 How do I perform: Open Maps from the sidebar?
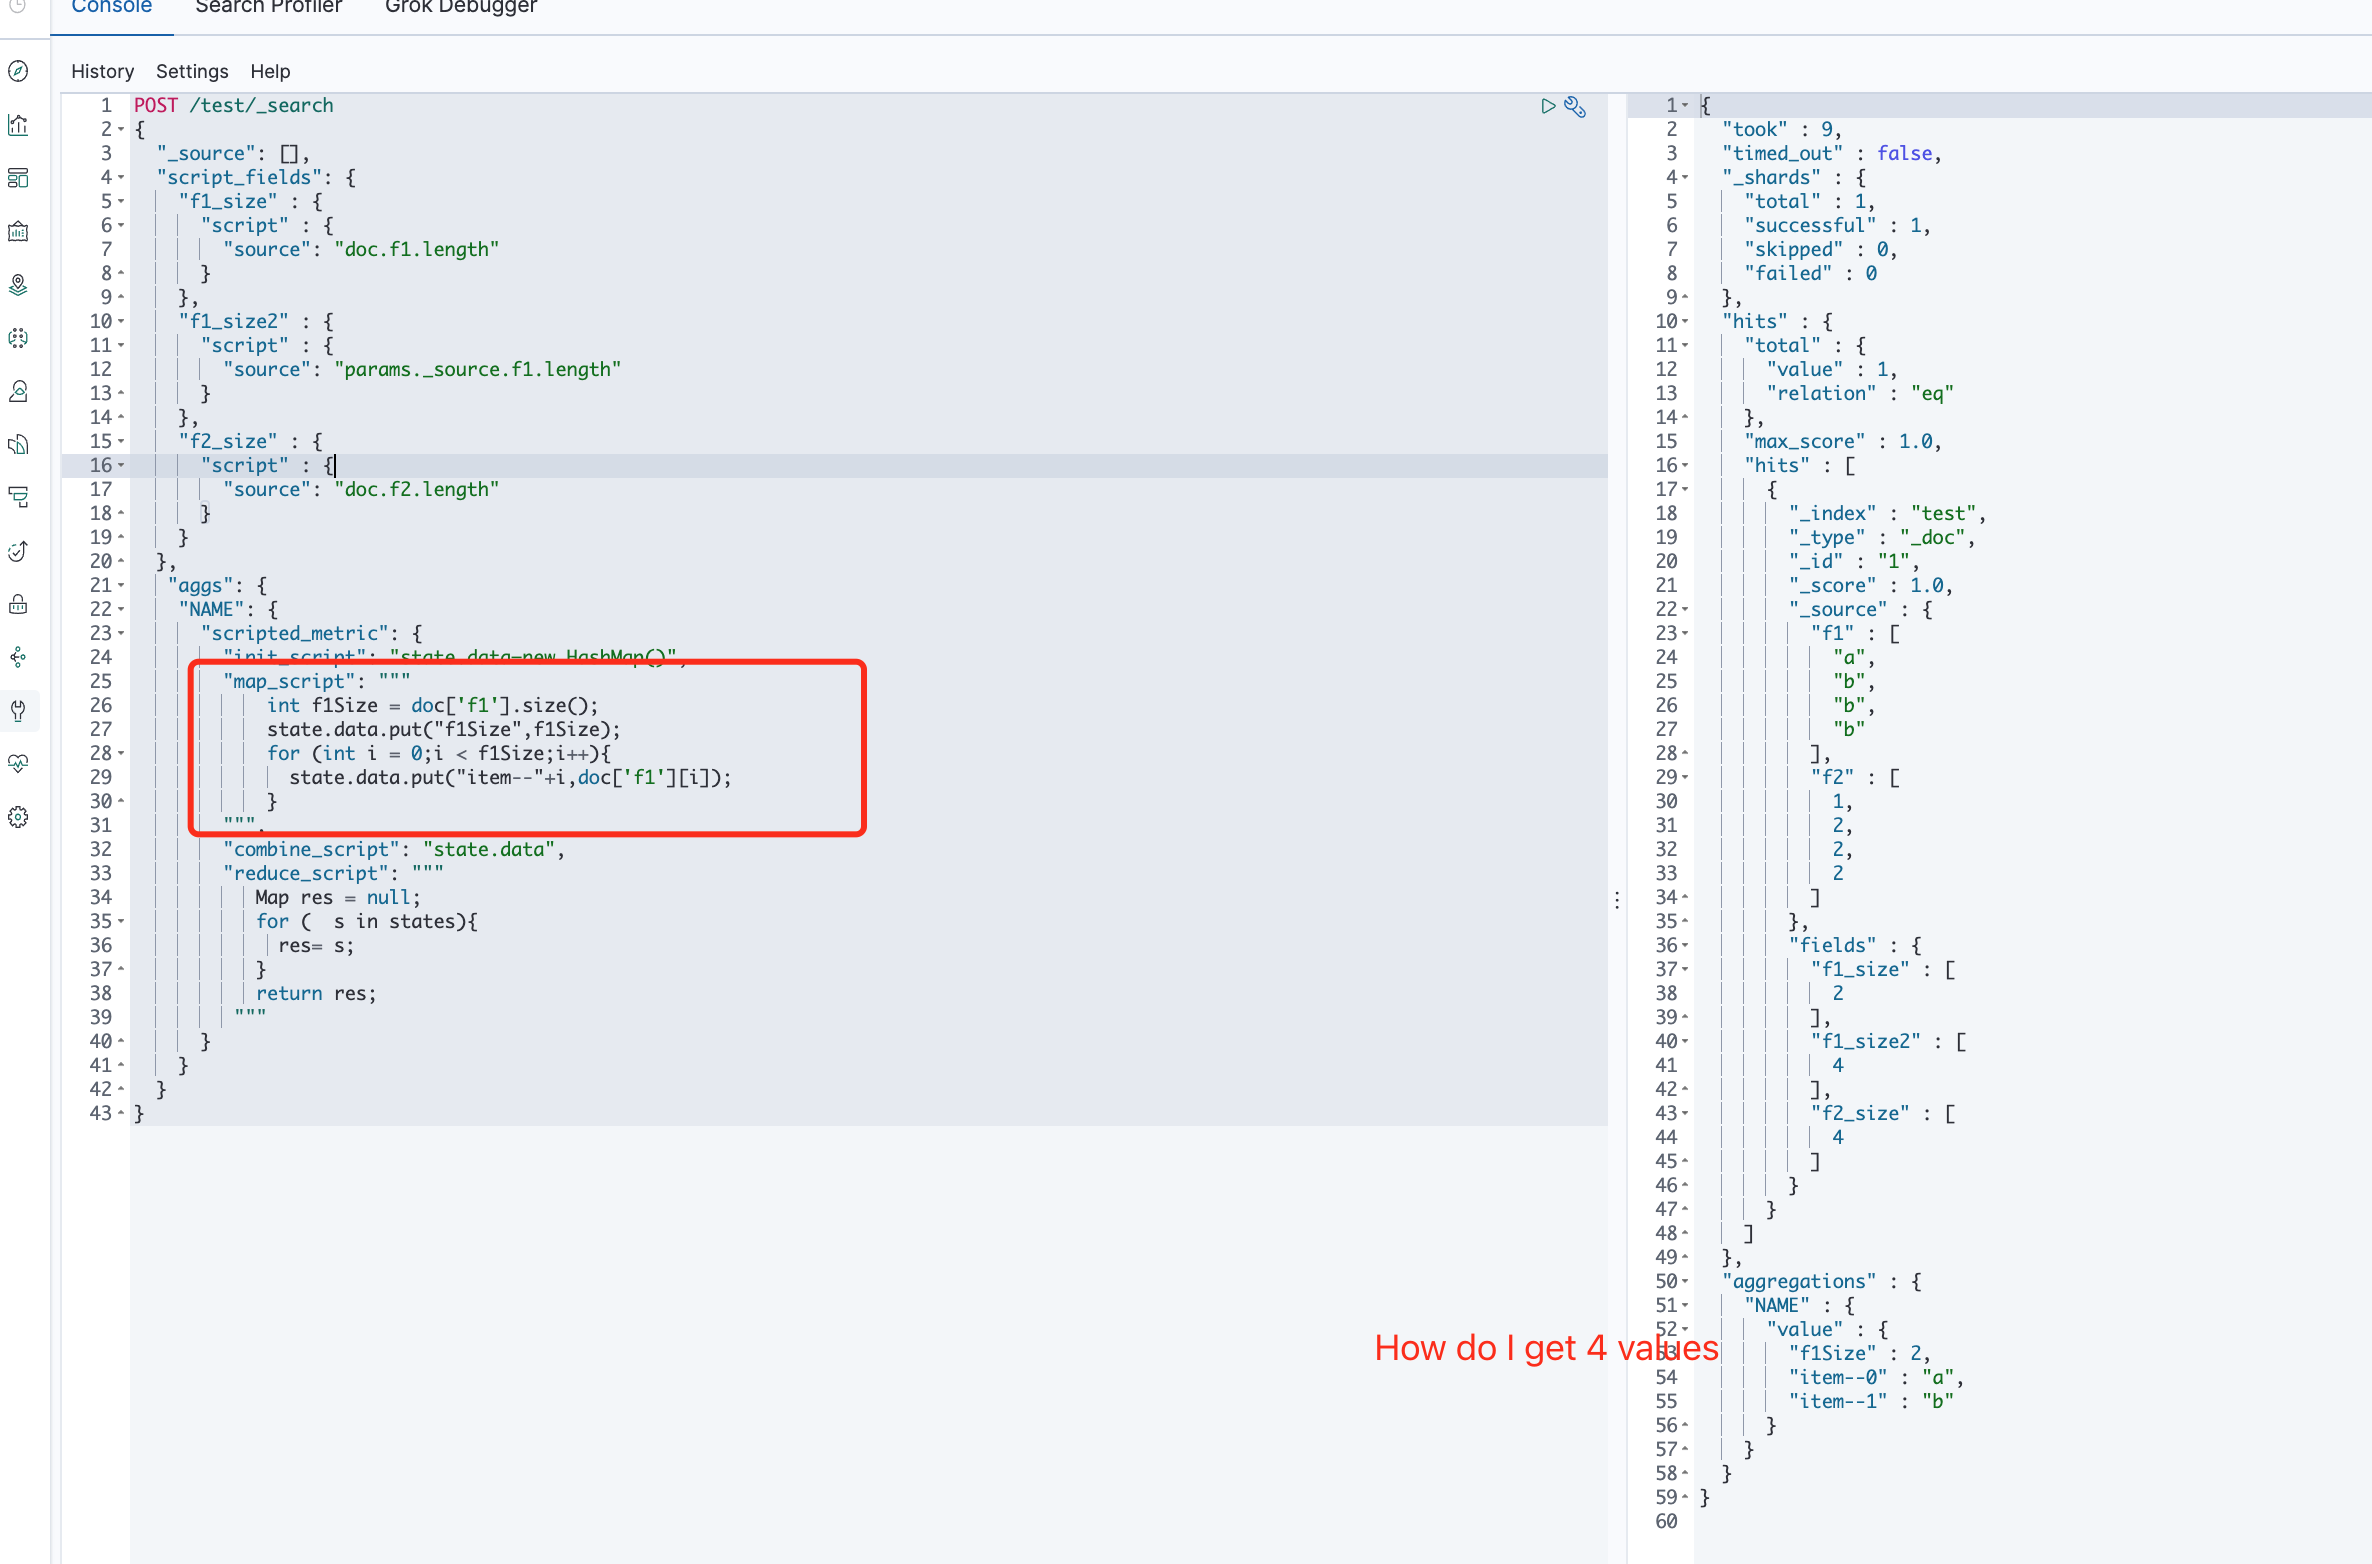18,284
